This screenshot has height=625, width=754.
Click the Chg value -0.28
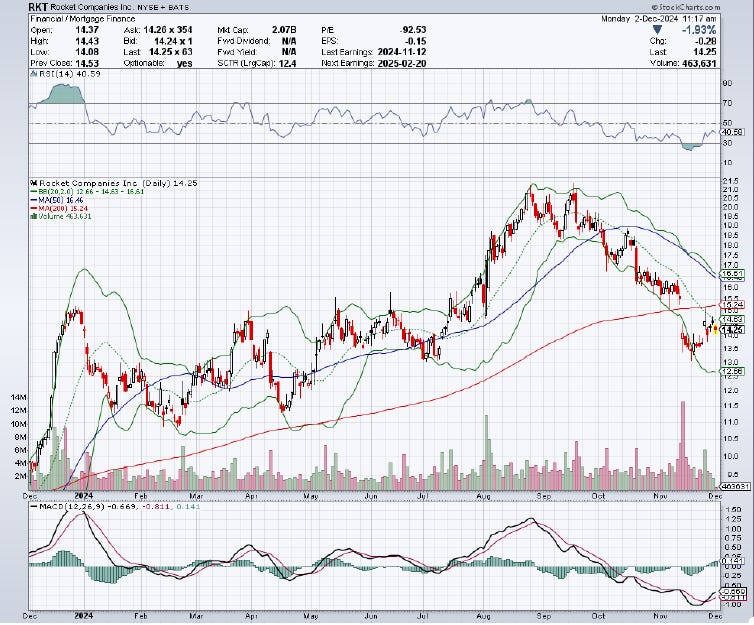point(706,41)
